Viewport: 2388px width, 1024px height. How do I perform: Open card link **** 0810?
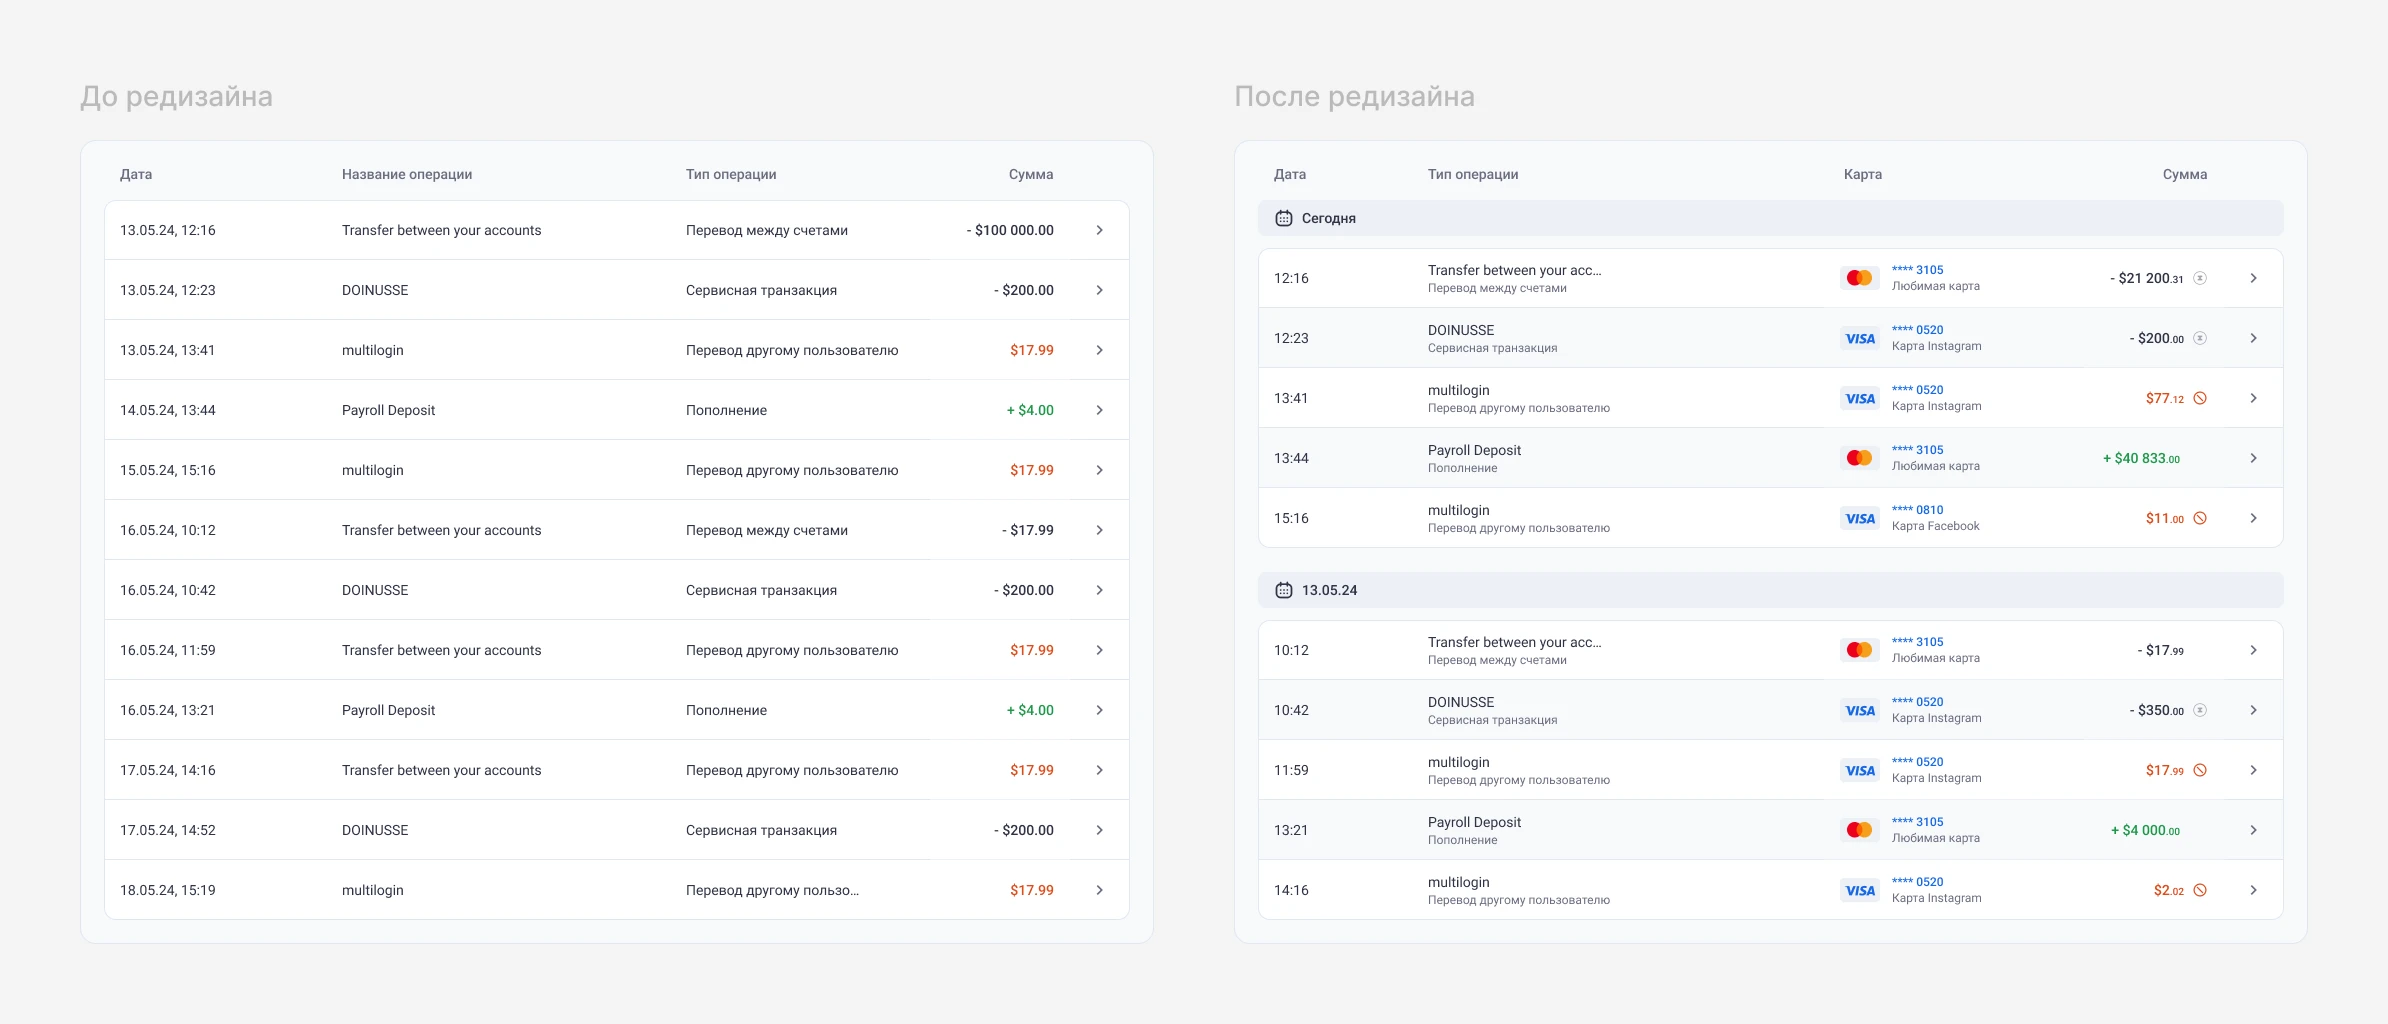(x=1918, y=510)
